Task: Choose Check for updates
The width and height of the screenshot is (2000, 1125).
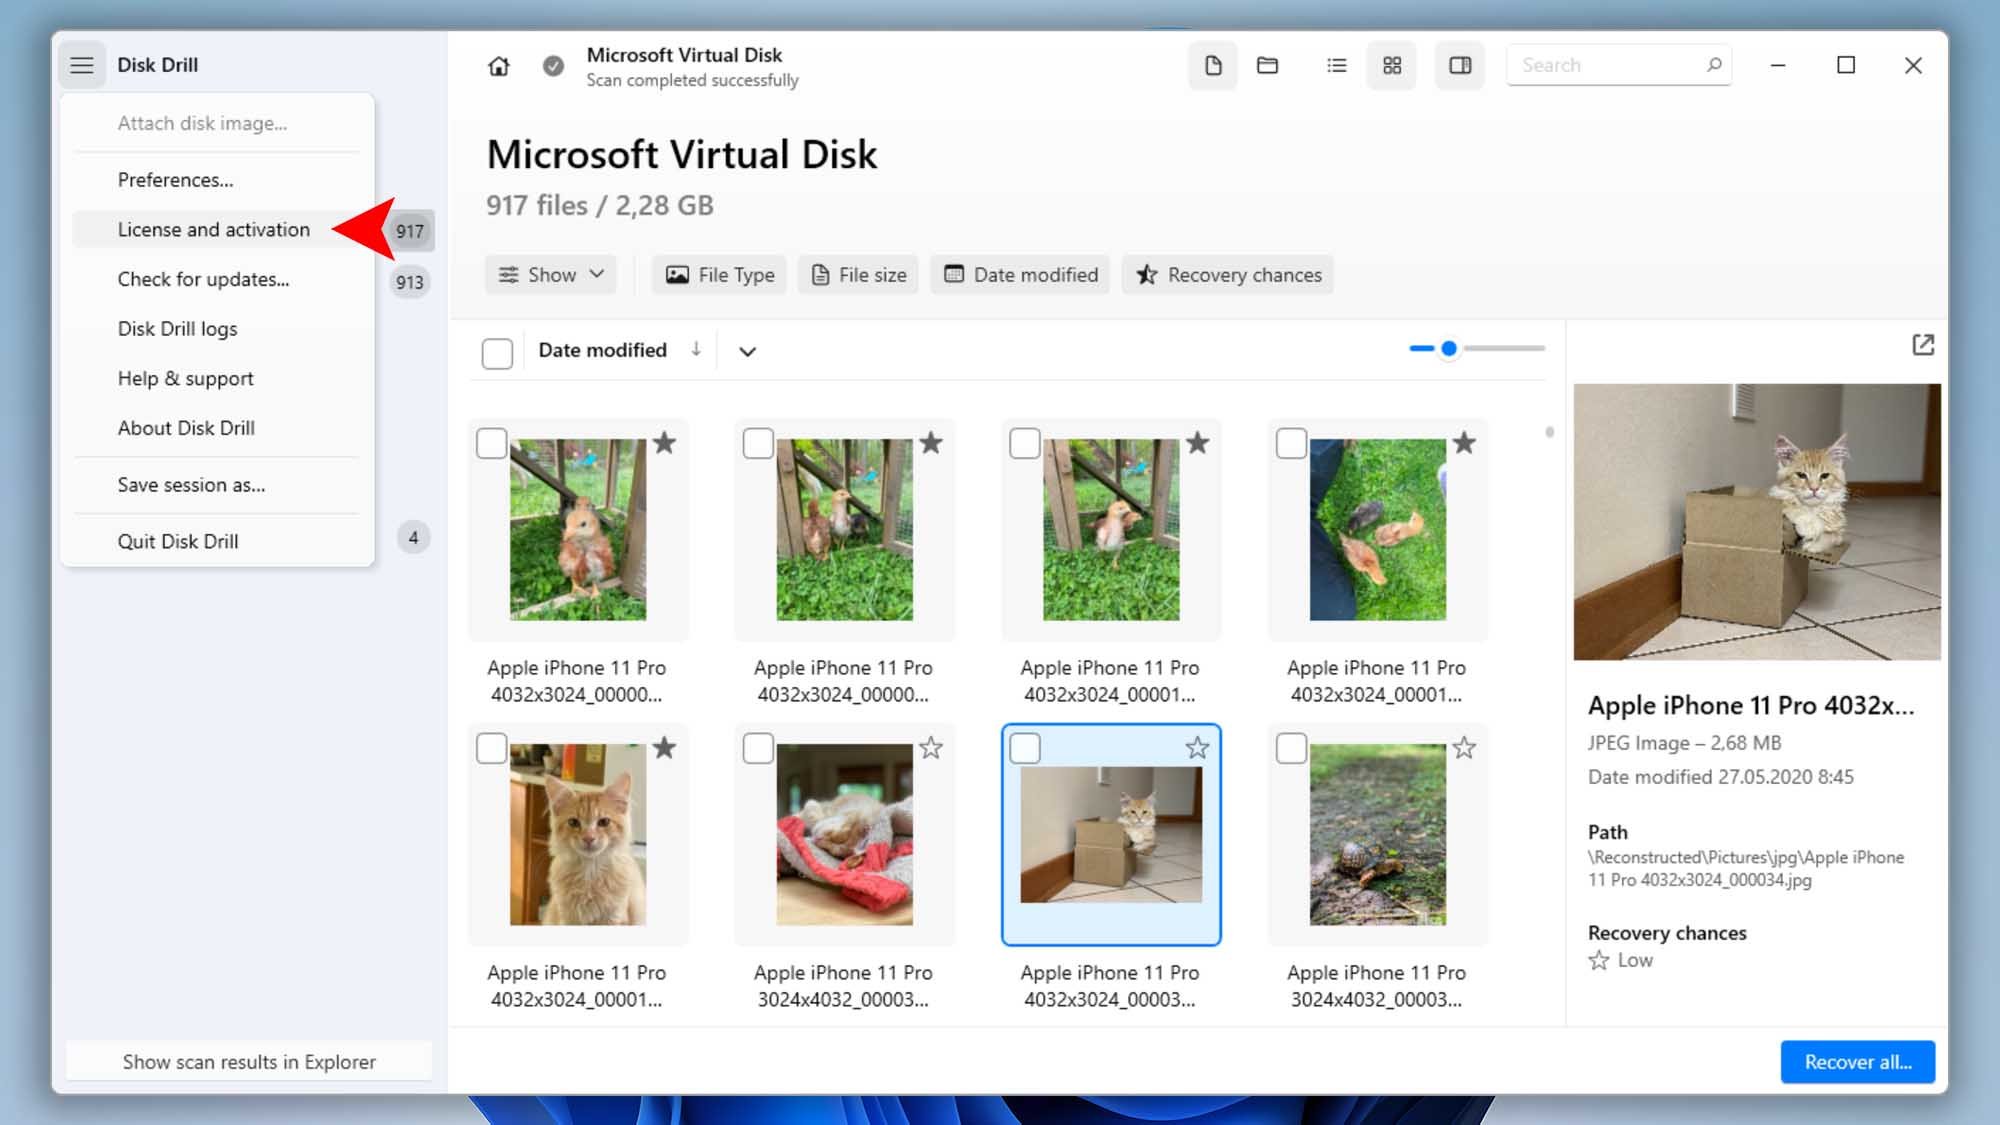Action: click(x=217, y=280)
